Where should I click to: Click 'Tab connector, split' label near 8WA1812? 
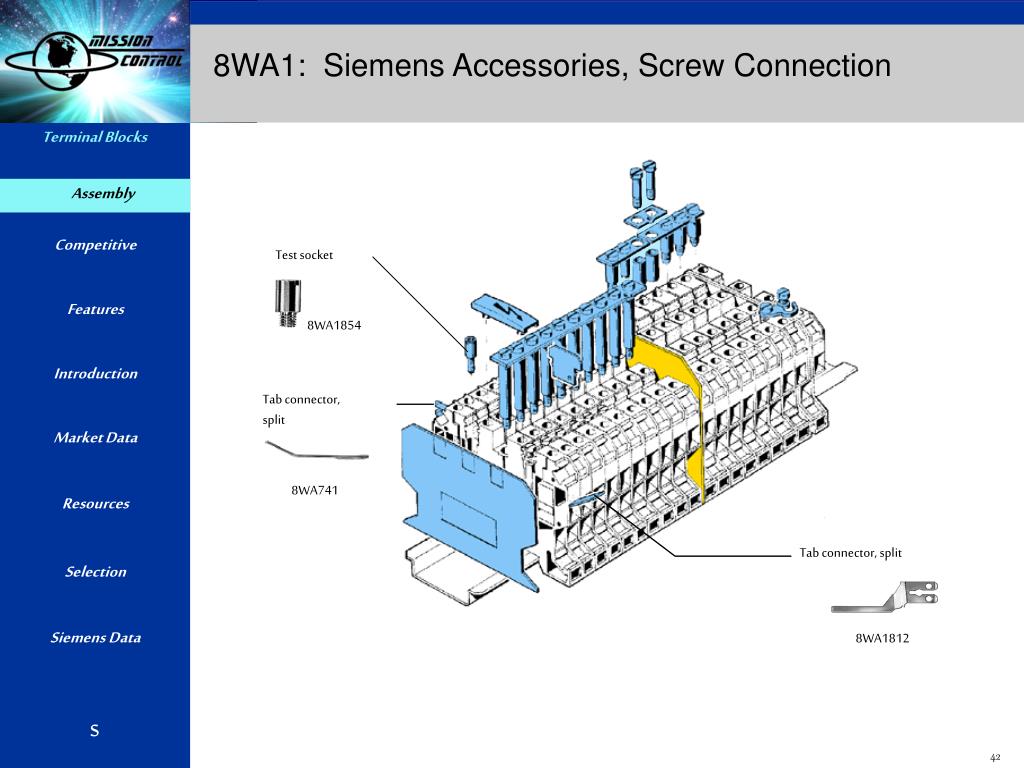point(850,552)
